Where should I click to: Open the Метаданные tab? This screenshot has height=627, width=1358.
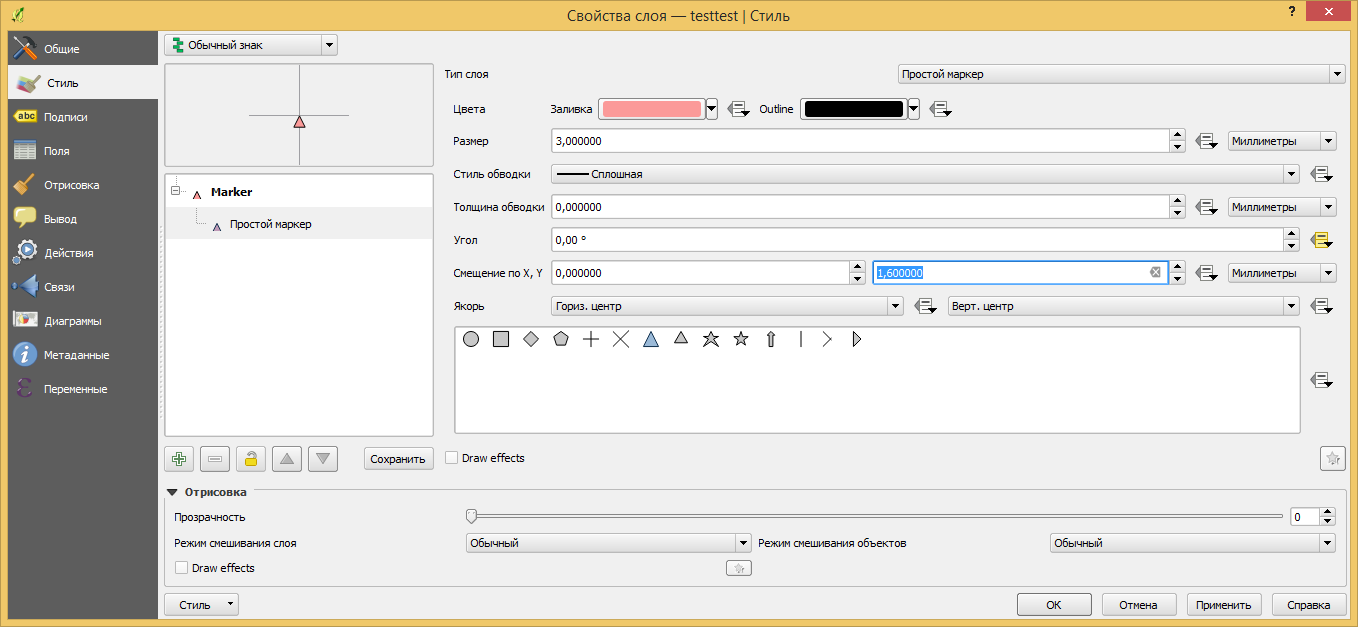tap(76, 355)
